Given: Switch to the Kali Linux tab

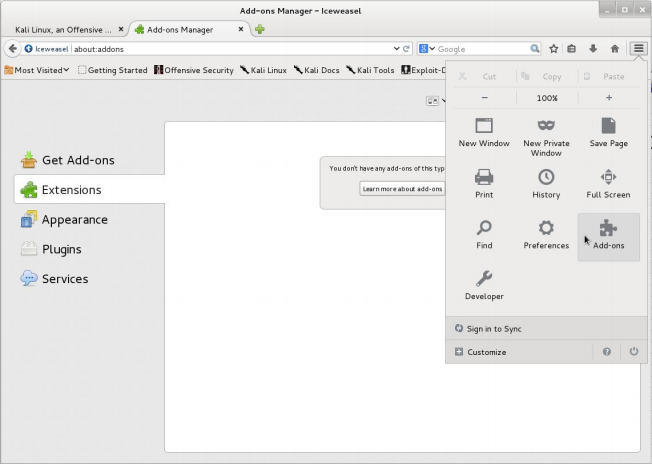Looking at the screenshot, I should (63, 29).
